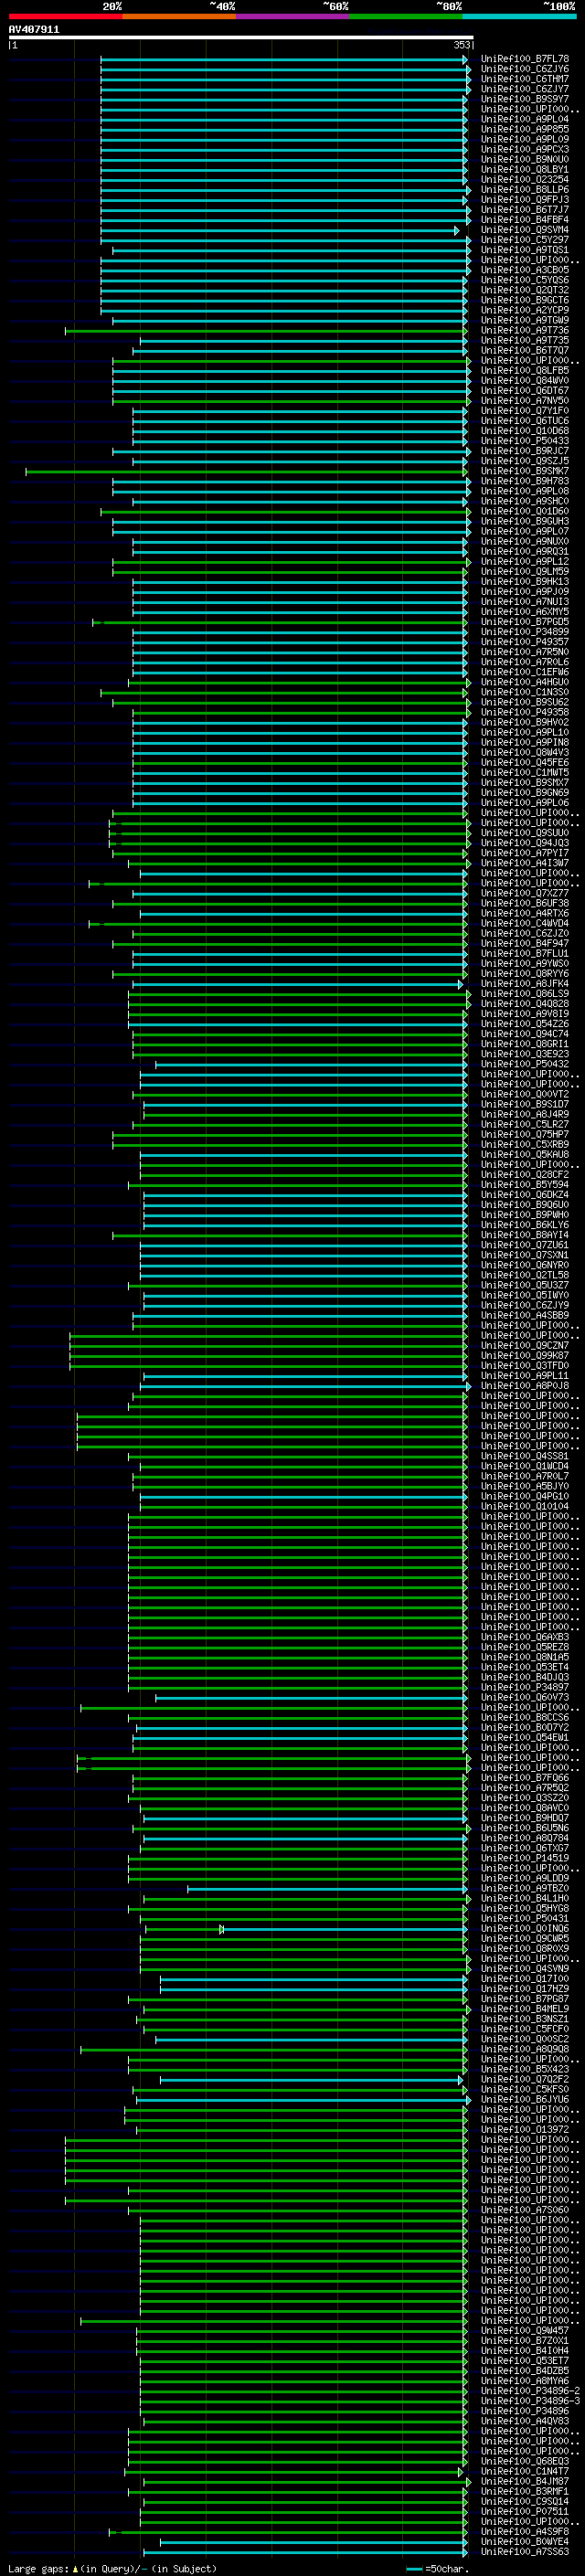The height and width of the screenshot is (2576, 585).
Task: Open hit UniRef100_A9PL11
Action: pyautogui.click(x=524, y=1376)
